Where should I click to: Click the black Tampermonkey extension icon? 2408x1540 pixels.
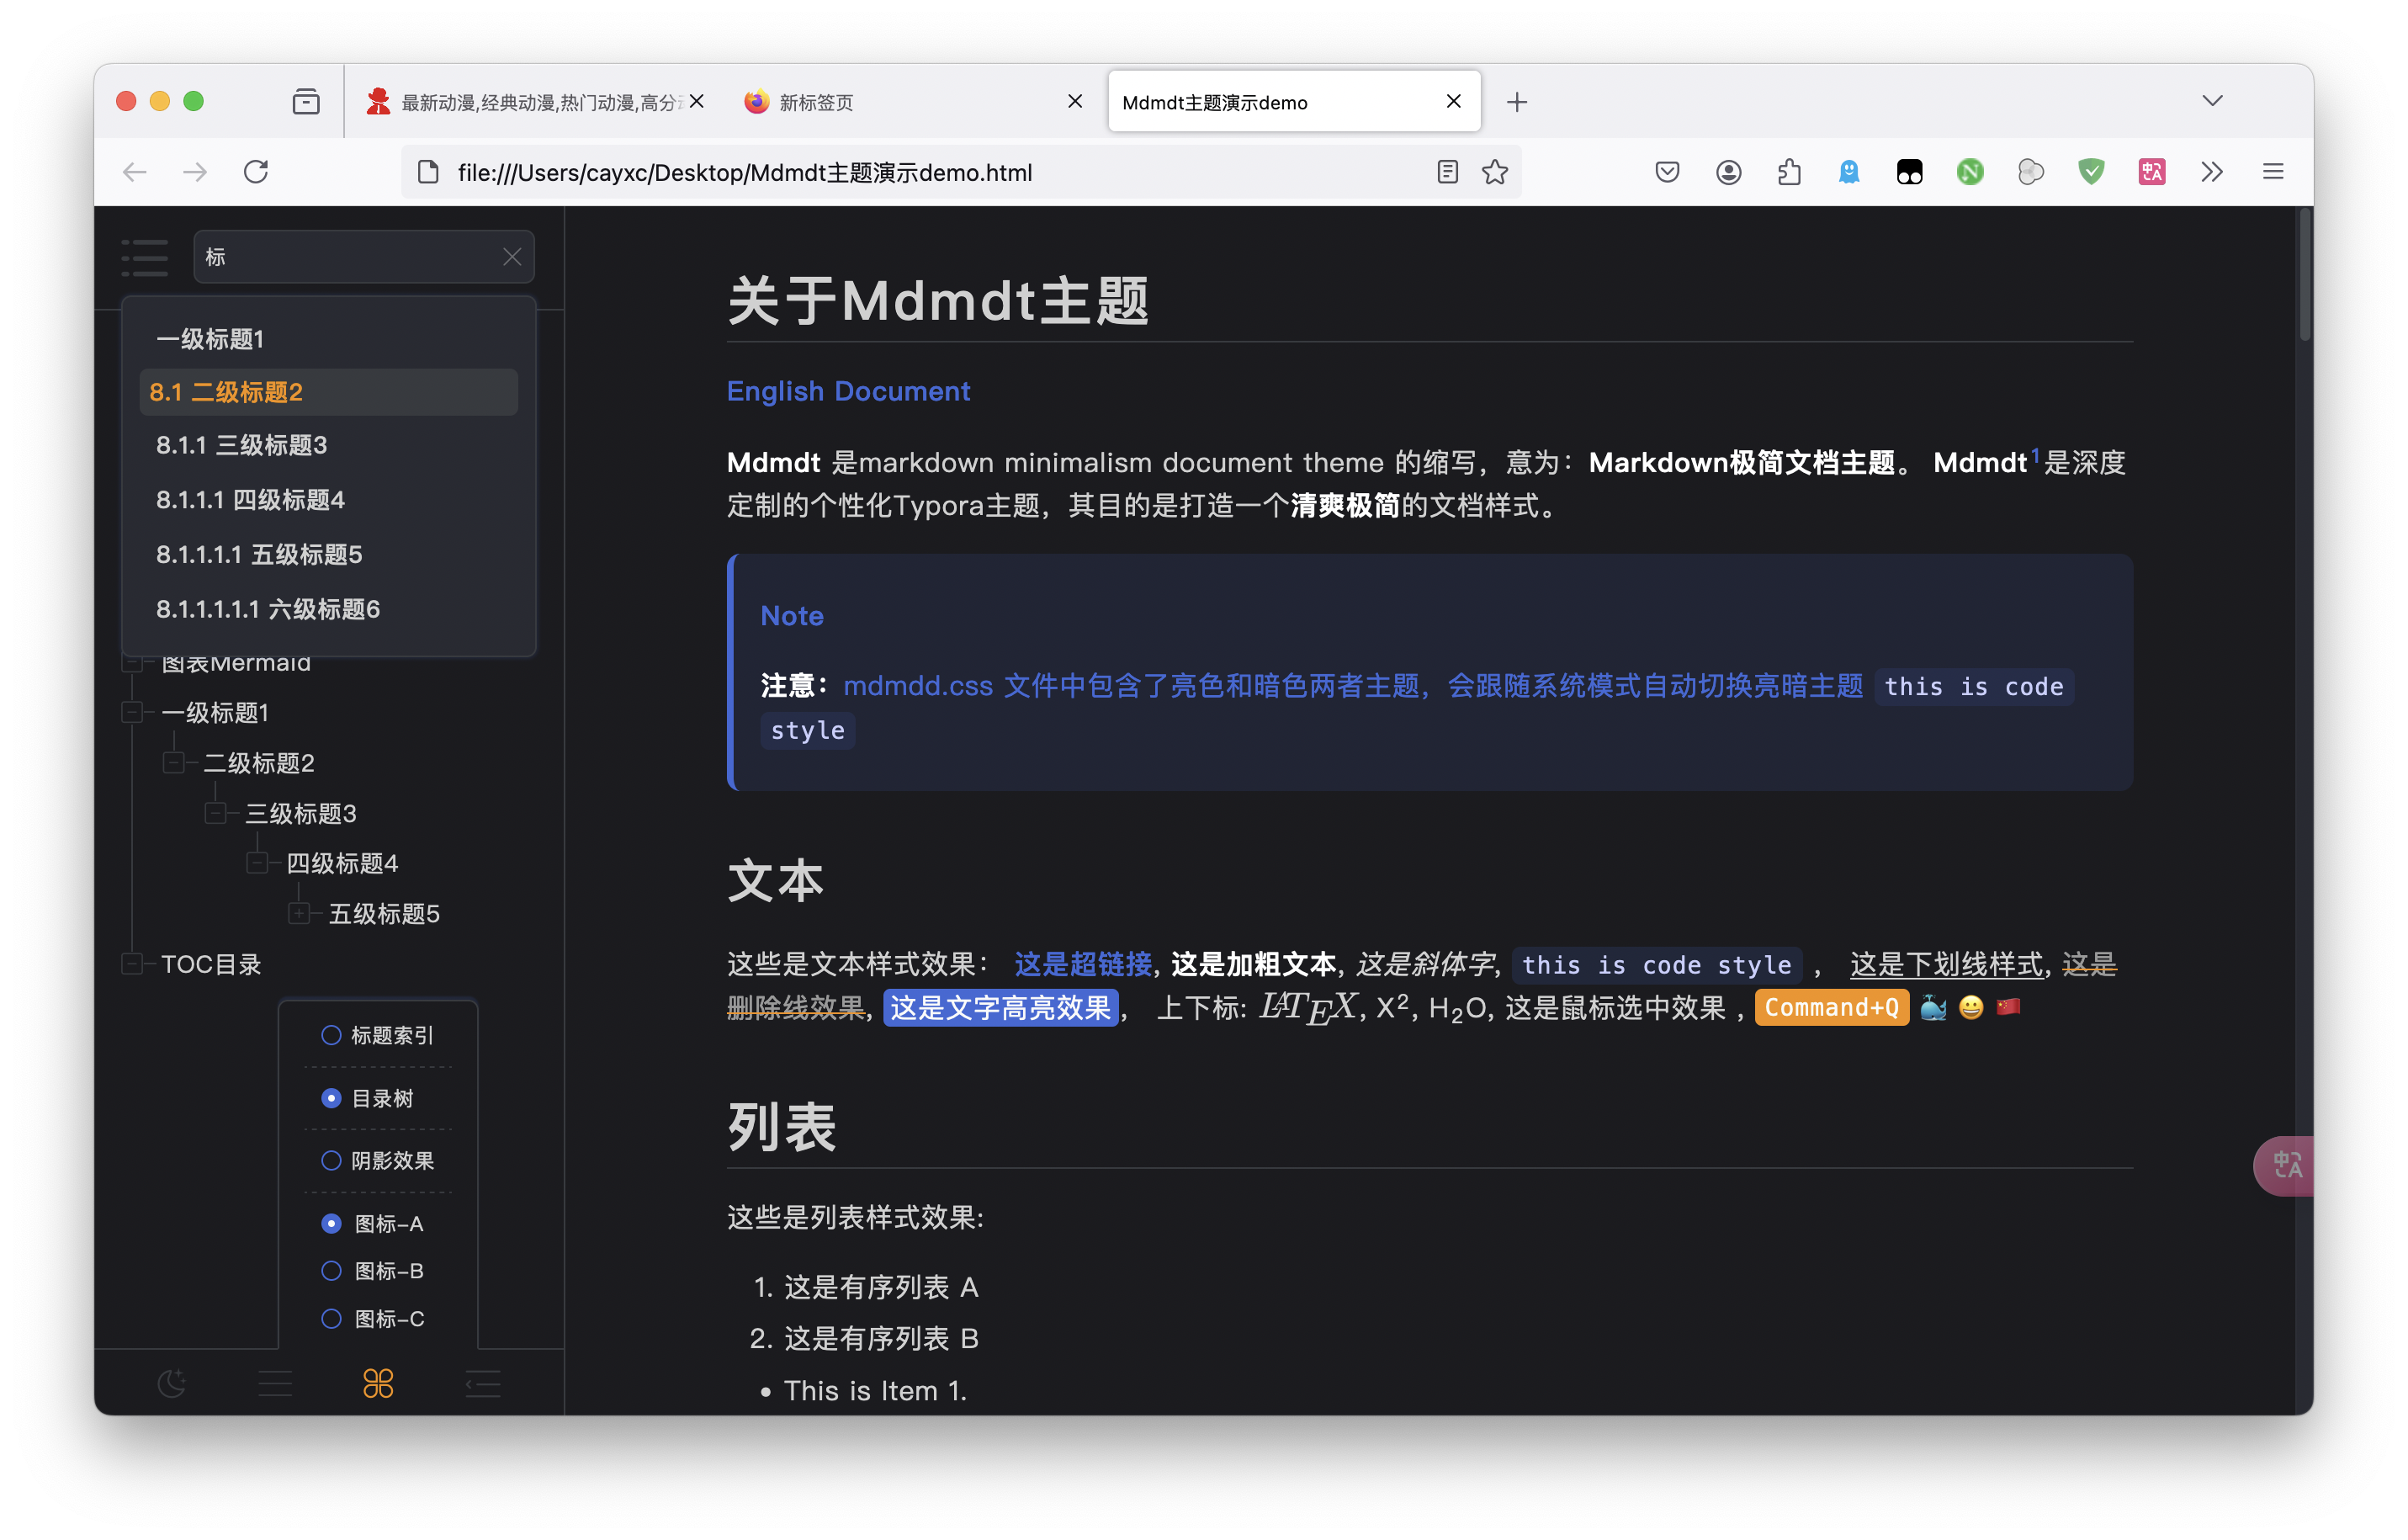pos(1910,172)
